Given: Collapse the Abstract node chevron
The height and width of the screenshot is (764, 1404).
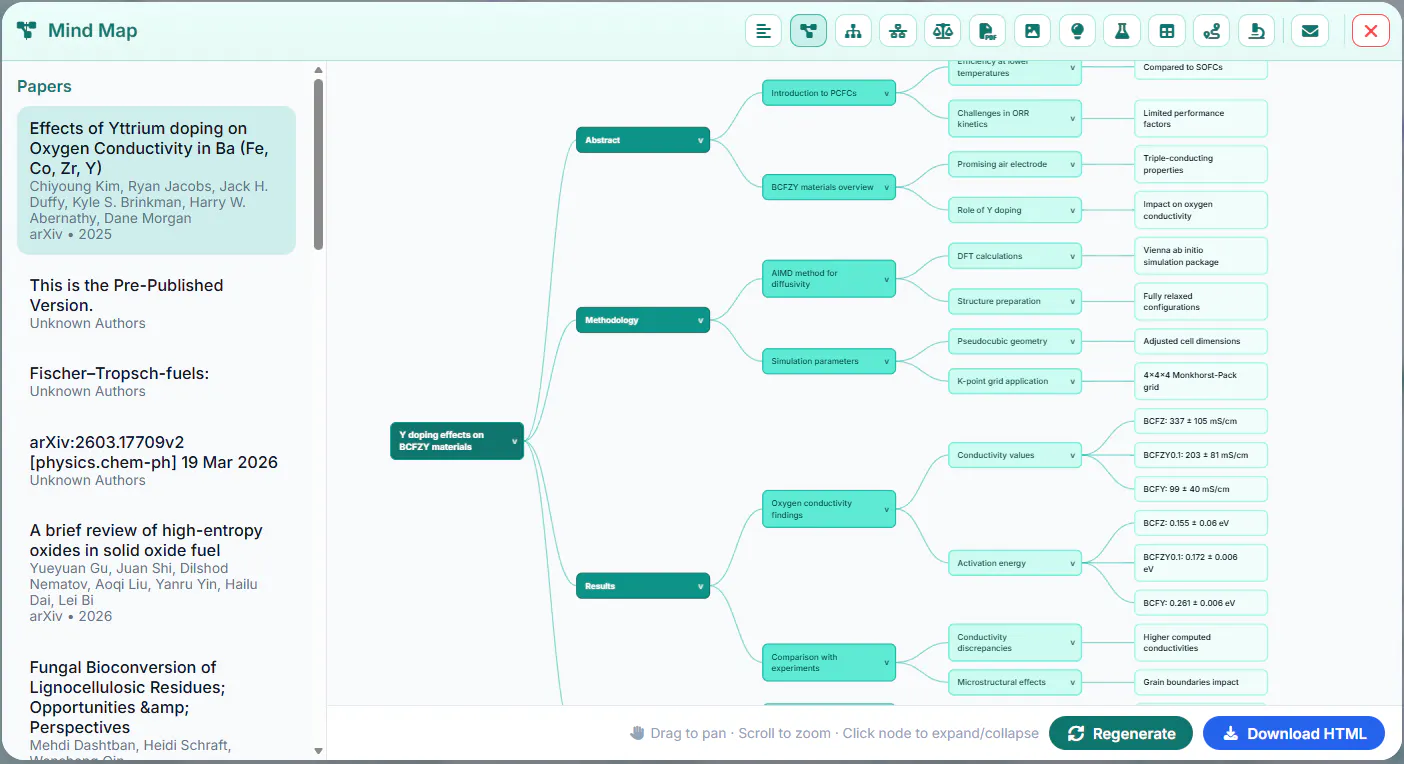Looking at the screenshot, I should [x=700, y=140].
